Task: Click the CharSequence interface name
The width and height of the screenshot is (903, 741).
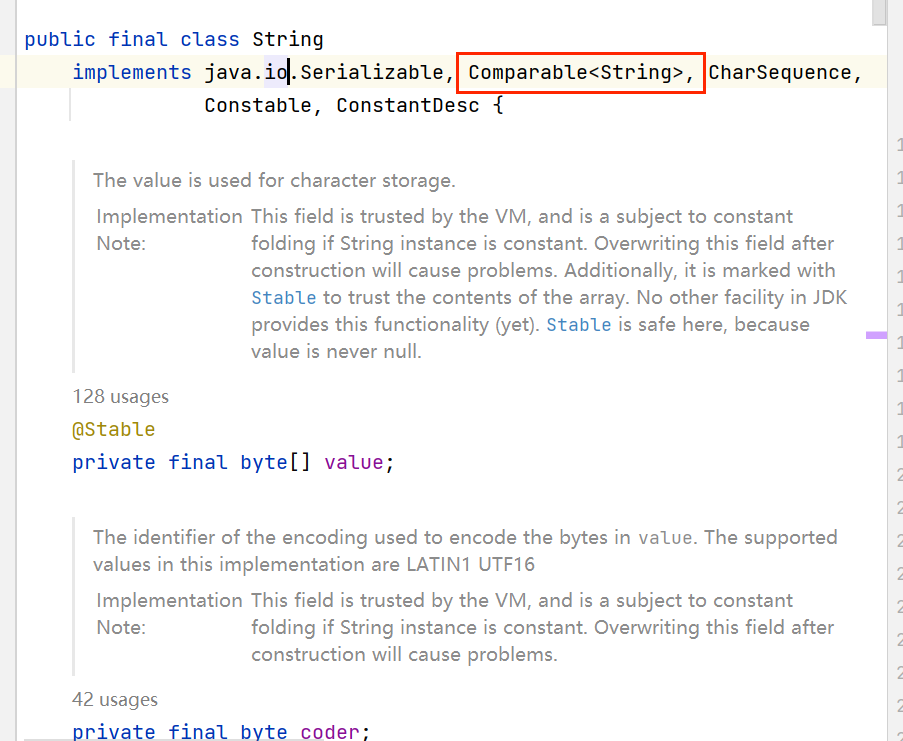Action: [x=780, y=73]
